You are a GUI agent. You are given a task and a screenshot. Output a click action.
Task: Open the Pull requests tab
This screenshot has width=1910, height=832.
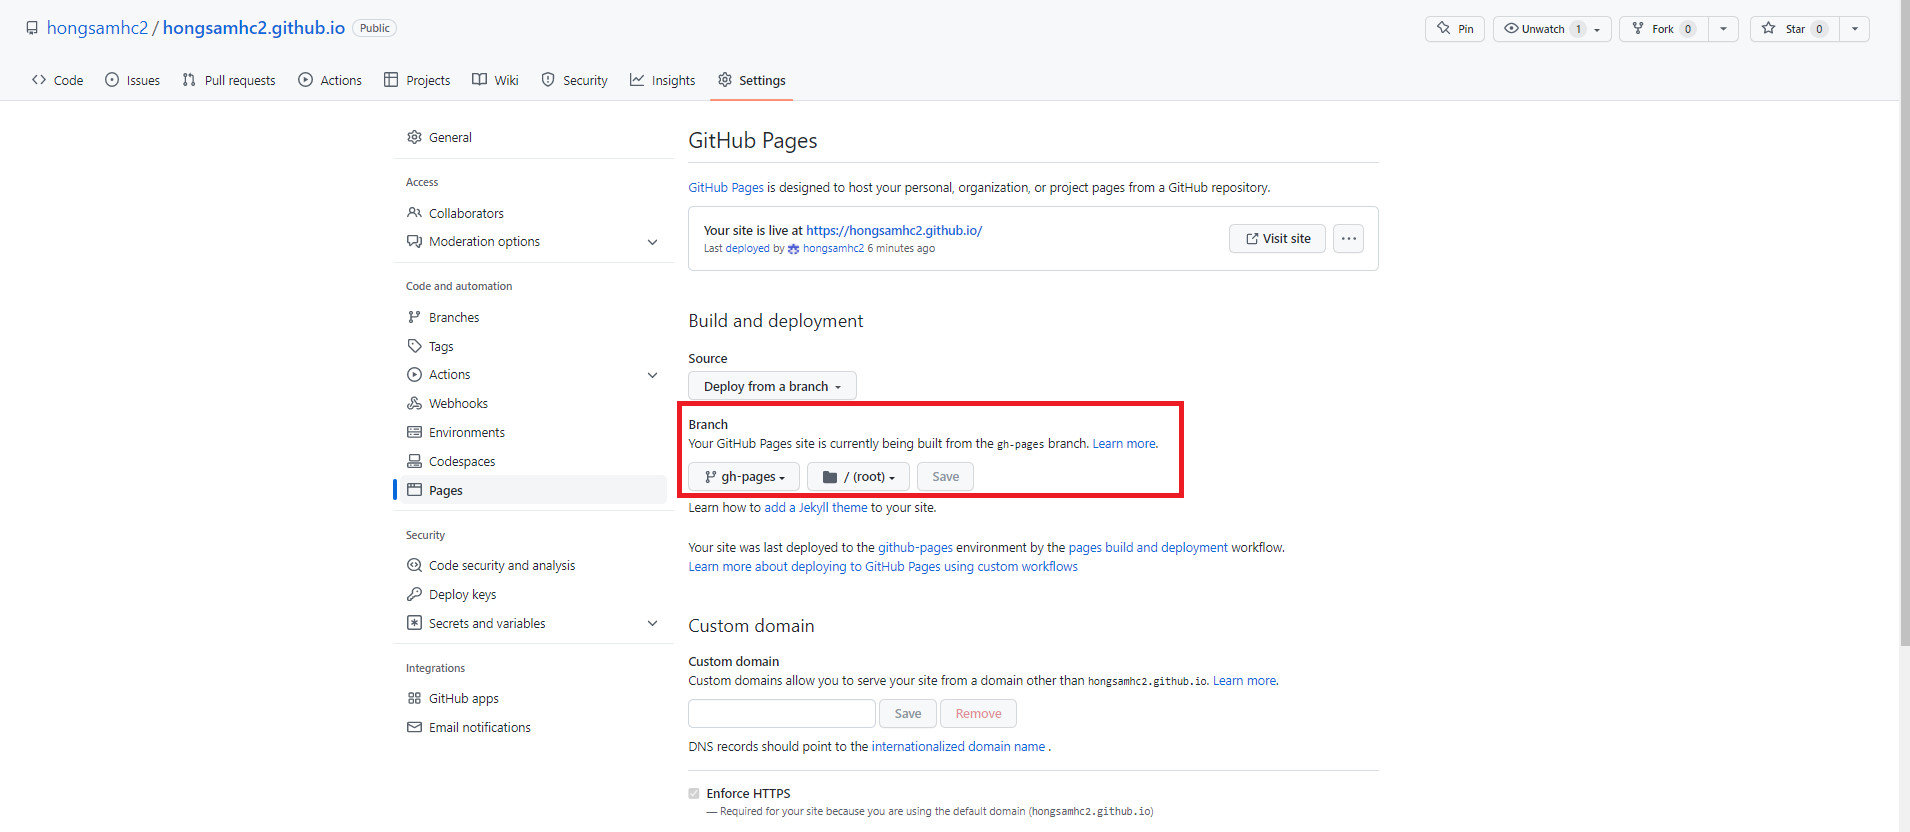tap(228, 80)
